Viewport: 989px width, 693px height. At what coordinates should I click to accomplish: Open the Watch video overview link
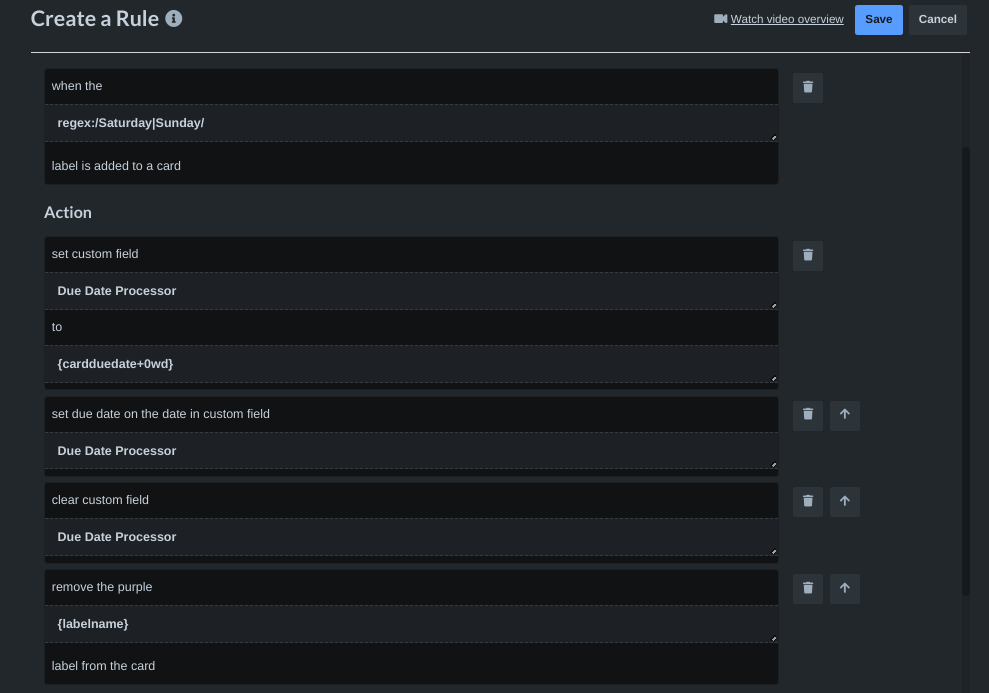pyautogui.click(x=787, y=18)
